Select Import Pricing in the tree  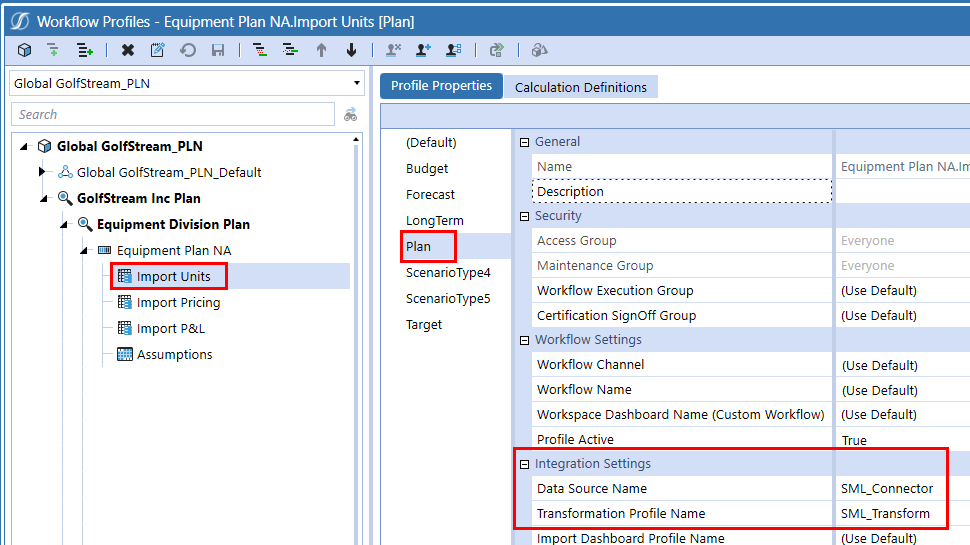[178, 302]
